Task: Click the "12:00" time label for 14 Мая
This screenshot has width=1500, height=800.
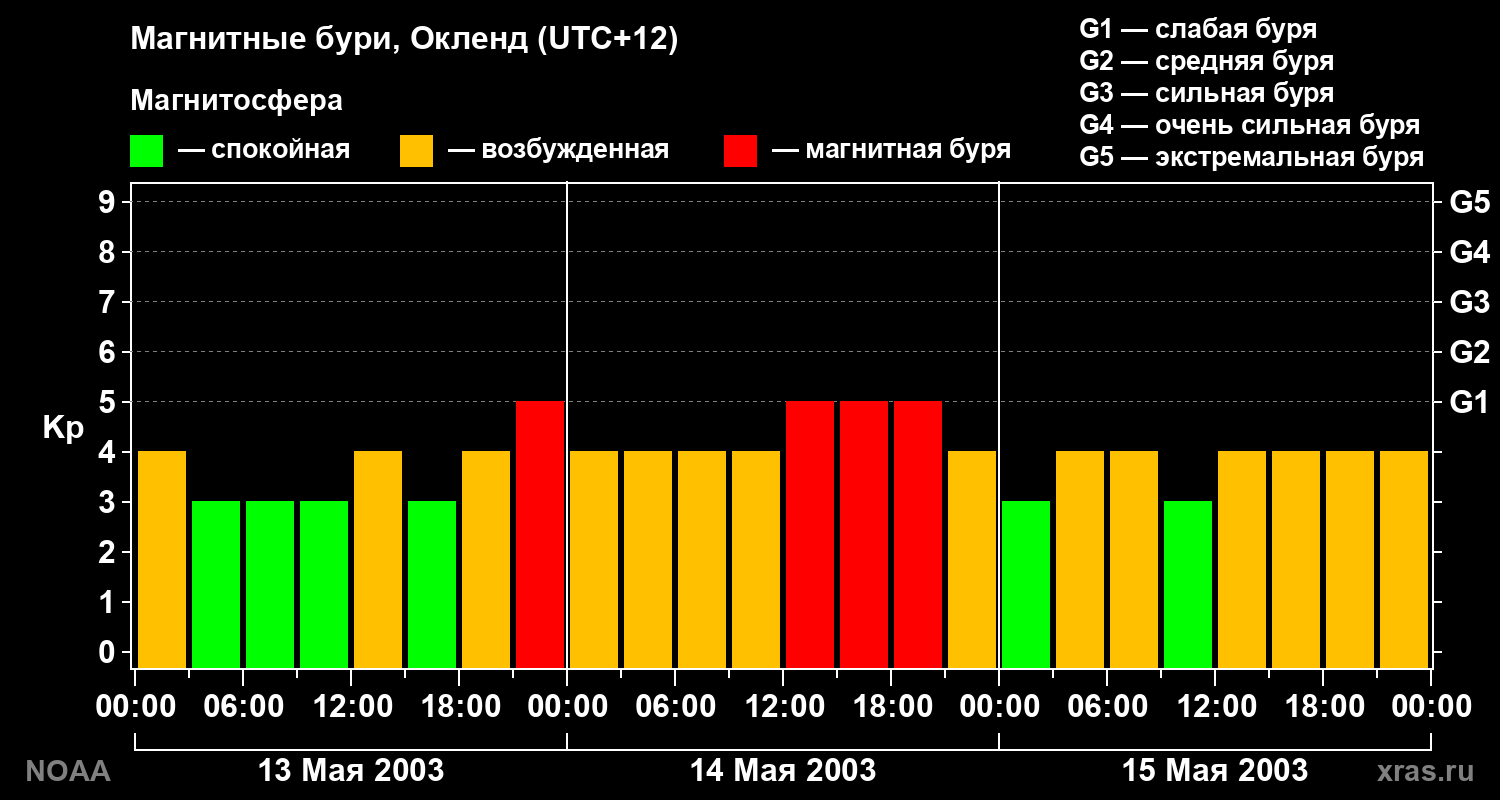Action: coord(783,707)
